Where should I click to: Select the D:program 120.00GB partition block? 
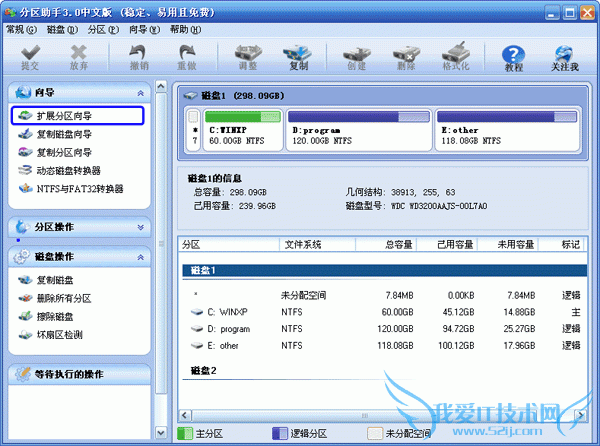[x=359, y=129]
